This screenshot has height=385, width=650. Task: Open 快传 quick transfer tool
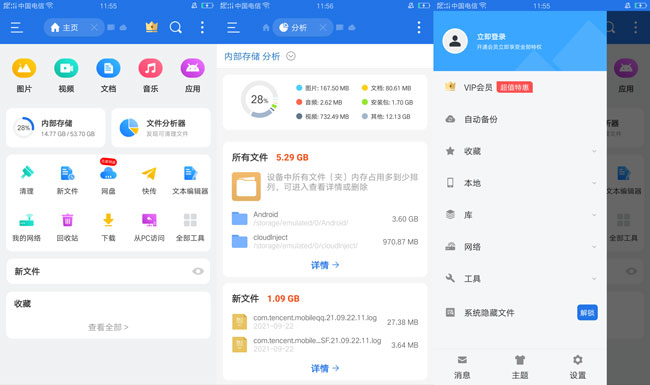[149, 180]
